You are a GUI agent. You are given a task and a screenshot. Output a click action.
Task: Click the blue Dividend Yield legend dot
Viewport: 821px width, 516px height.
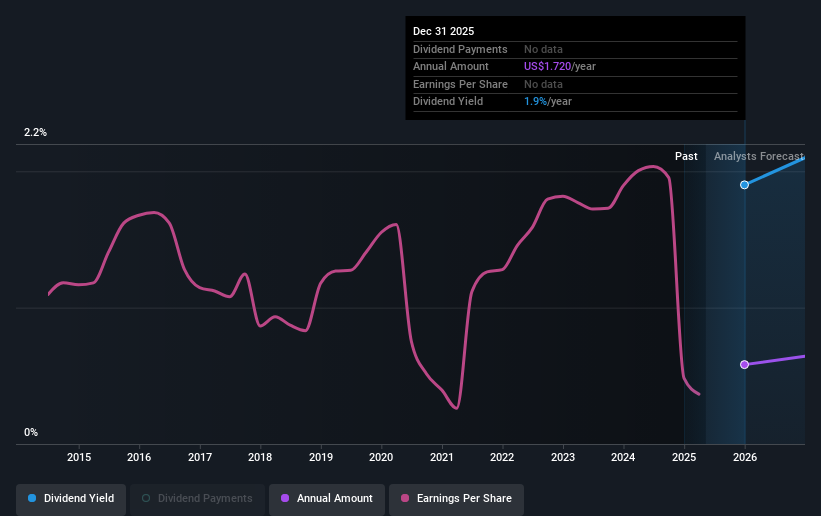pyautogui.click(x=32, y=498)
